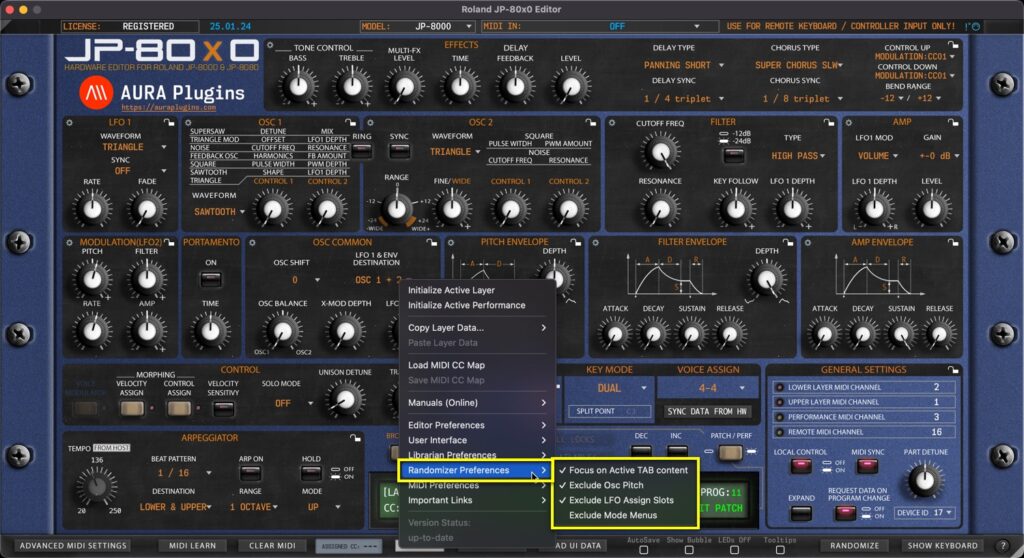
Task: Click the OSC Common gear icon
Action: (x=252, y=242)
